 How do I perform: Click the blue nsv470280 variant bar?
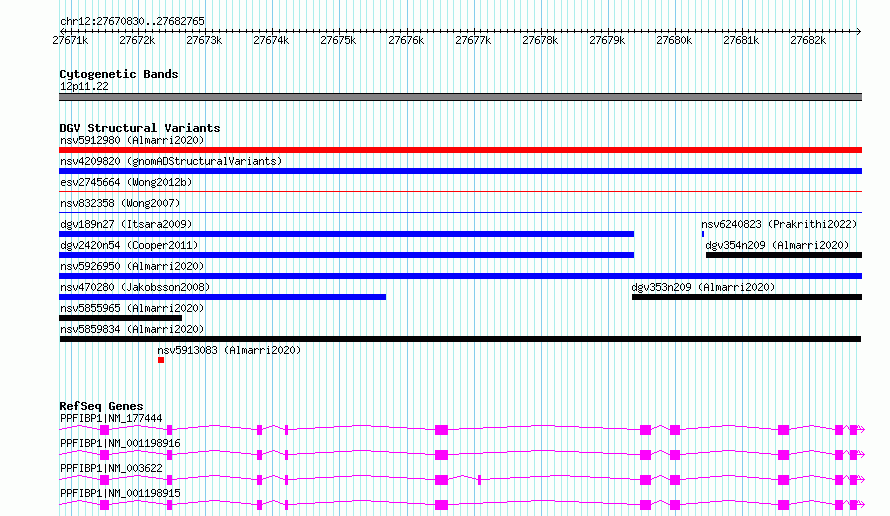click(x=222, y=297)
